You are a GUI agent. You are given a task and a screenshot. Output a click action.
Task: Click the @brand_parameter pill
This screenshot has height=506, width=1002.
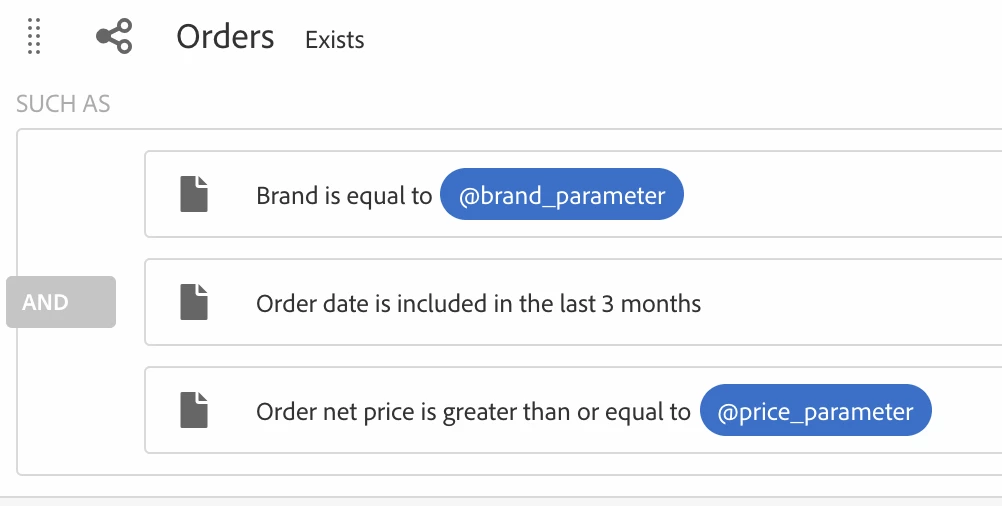point(561,195)
